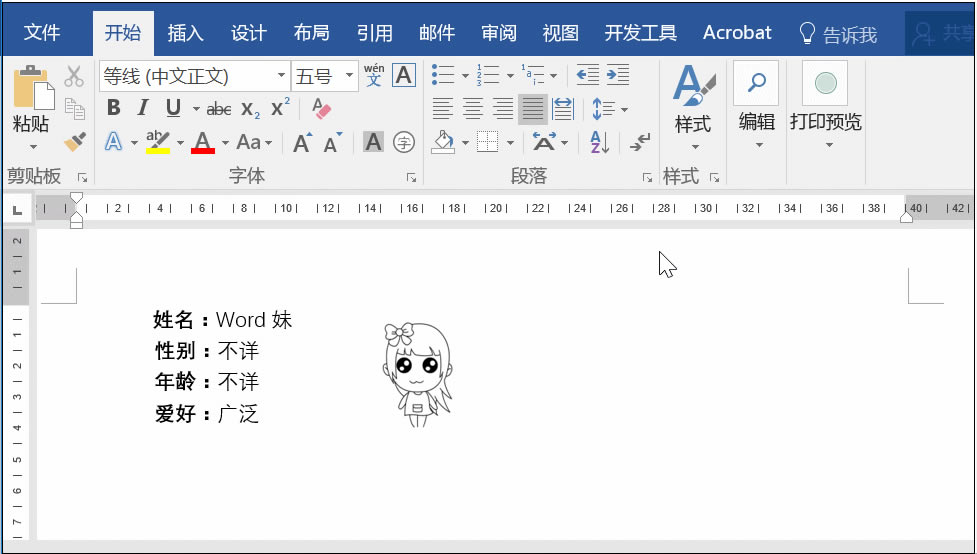
Task: Open the Styles gallery icon
Action: [693, 86]
